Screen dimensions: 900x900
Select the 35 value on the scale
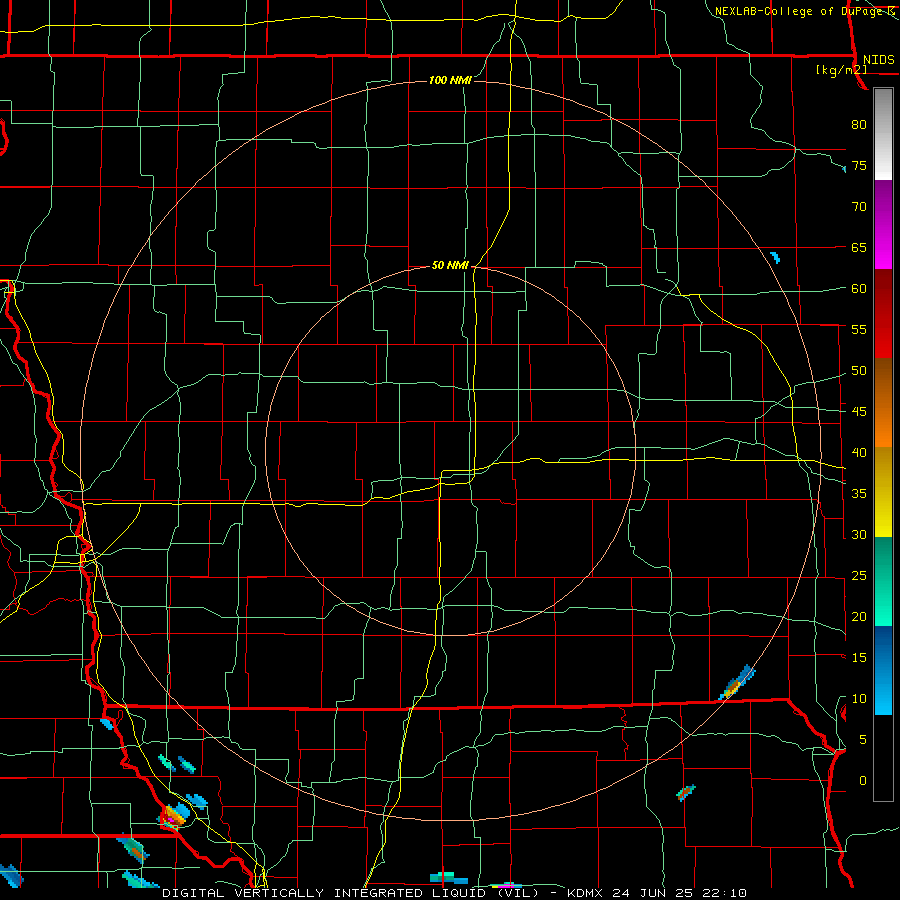point(859,494)
